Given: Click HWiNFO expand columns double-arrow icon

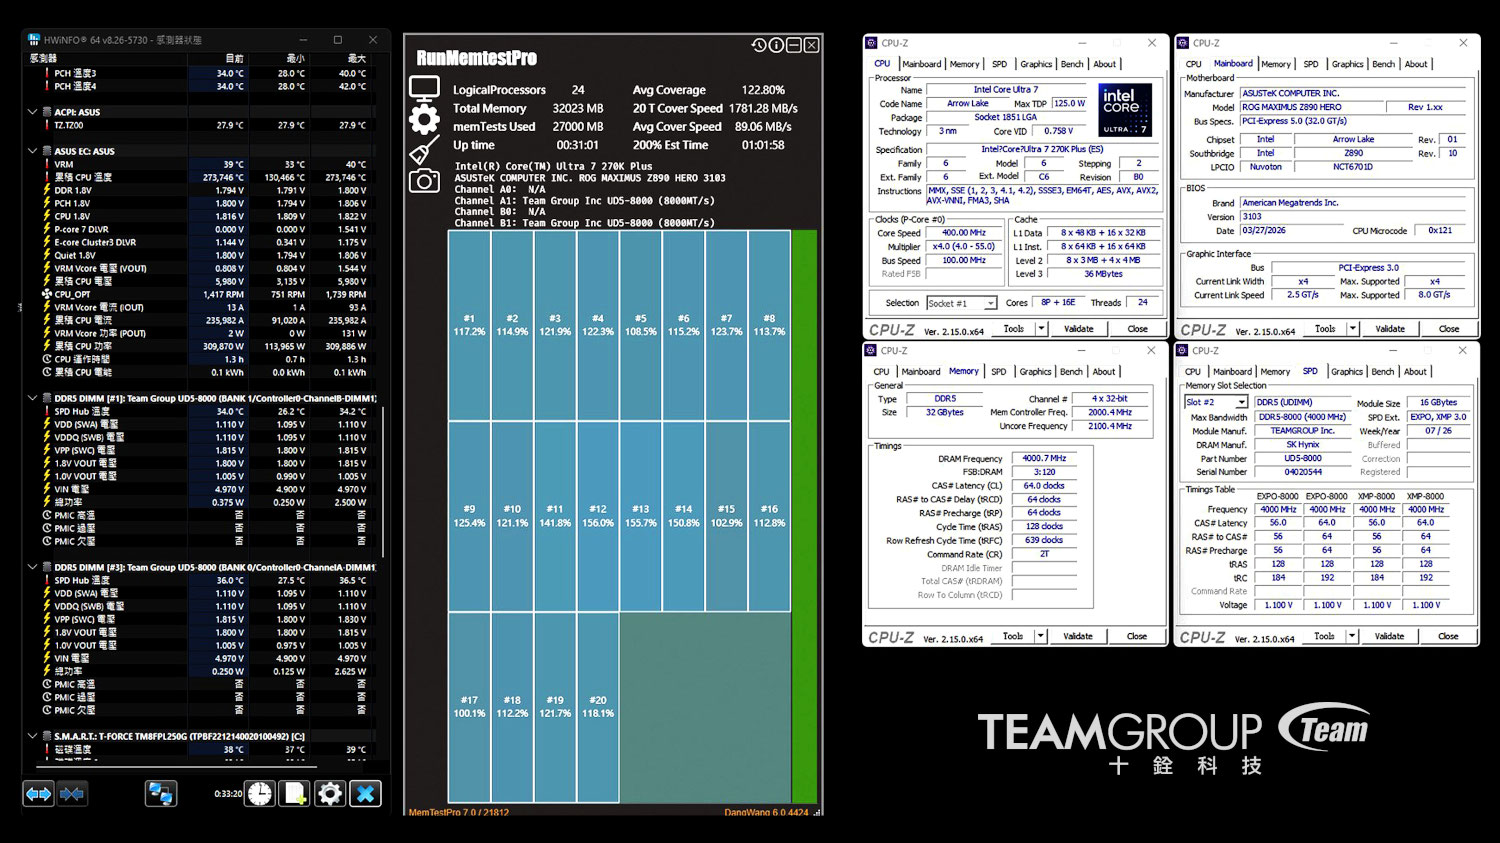Looking at the screenshot, I should tap(39, 794).
